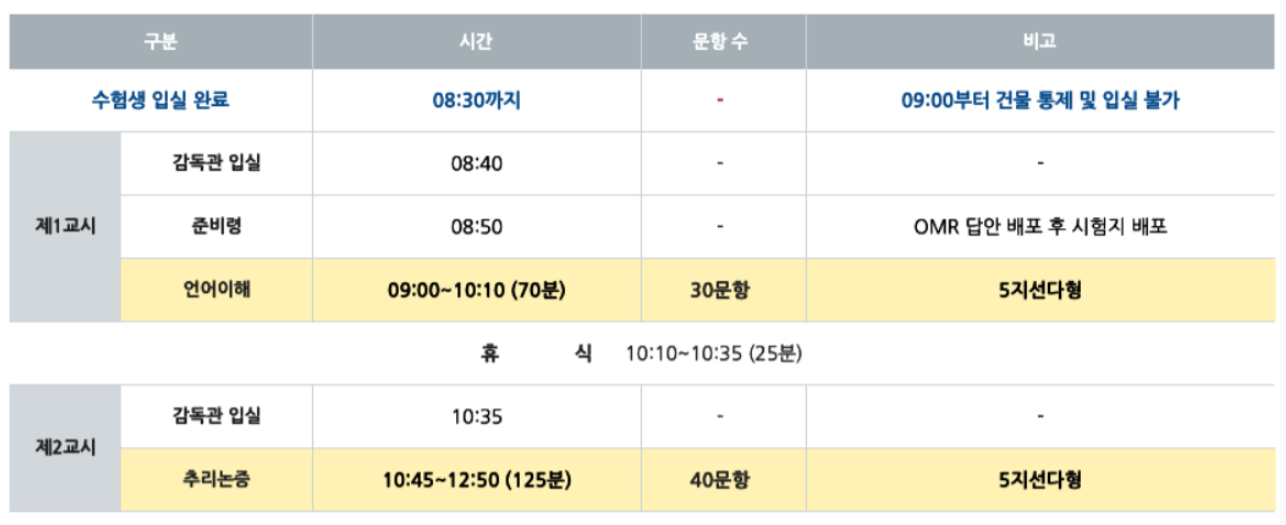Select the 비고 column header

click(x=1040, y=42)
